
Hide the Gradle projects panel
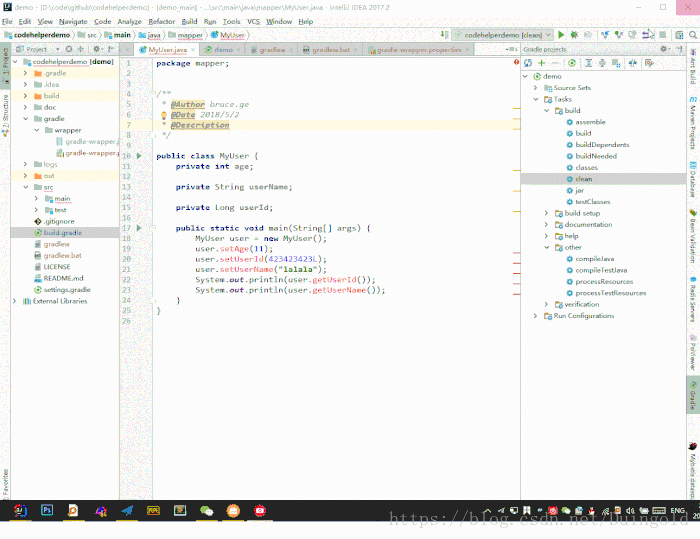(x=679, y=49)
